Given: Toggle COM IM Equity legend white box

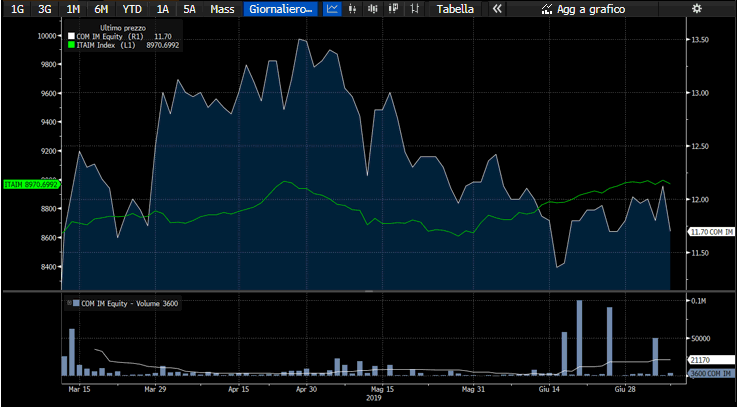Looking at the screenshot, I should [x=71, y=36].
